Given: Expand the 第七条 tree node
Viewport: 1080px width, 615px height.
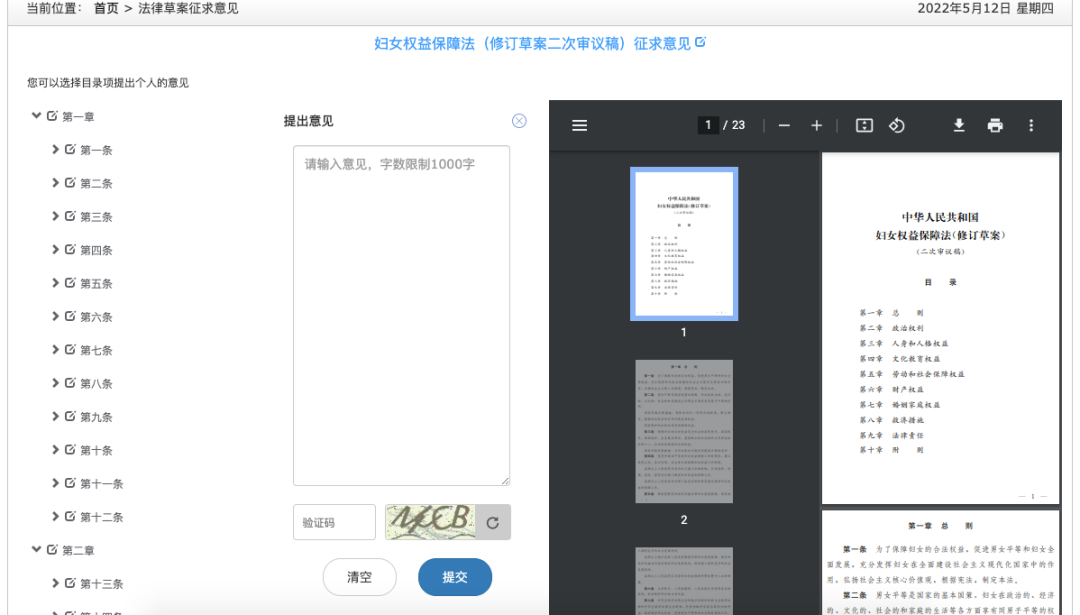Looking at the screenshot, I should [55, 349].
